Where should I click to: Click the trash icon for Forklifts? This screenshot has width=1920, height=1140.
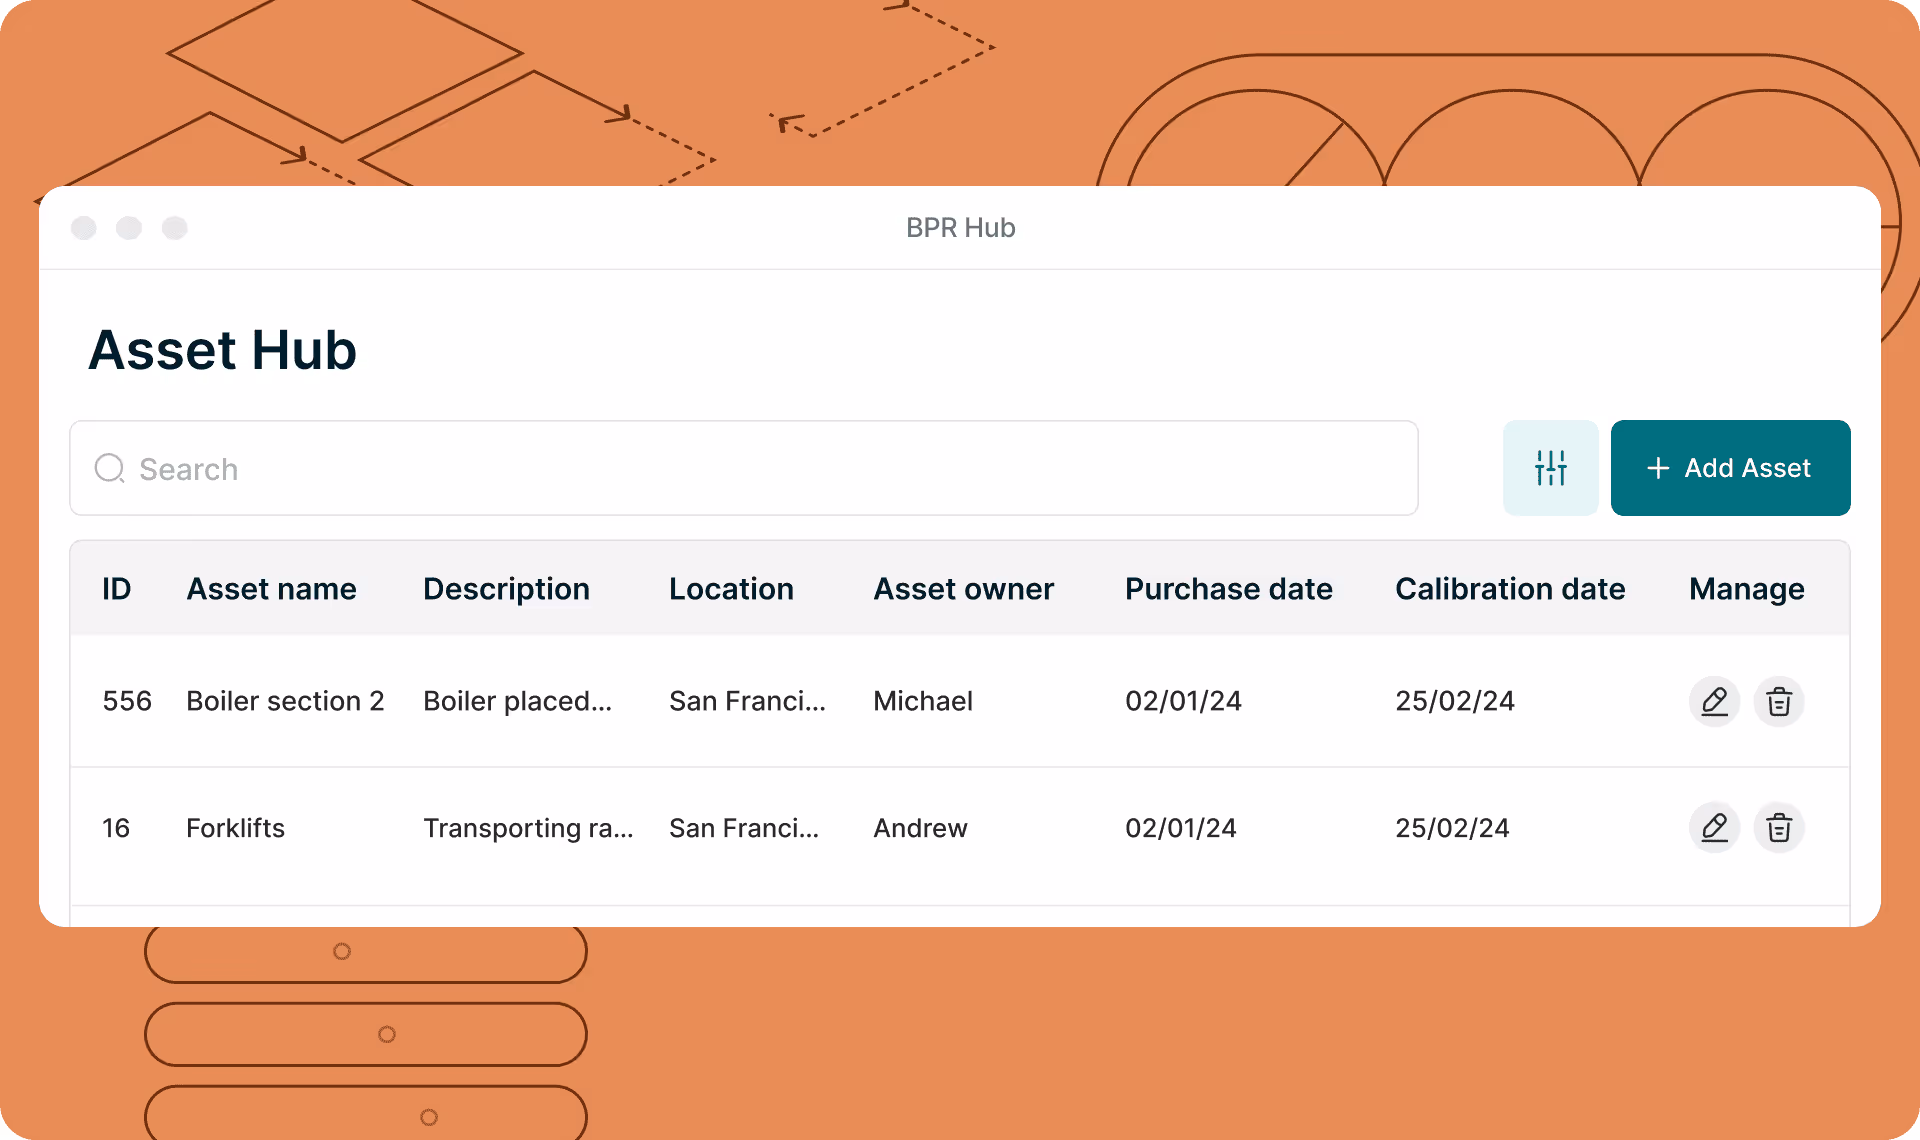pyautogui.click(x=1778, y=828)
